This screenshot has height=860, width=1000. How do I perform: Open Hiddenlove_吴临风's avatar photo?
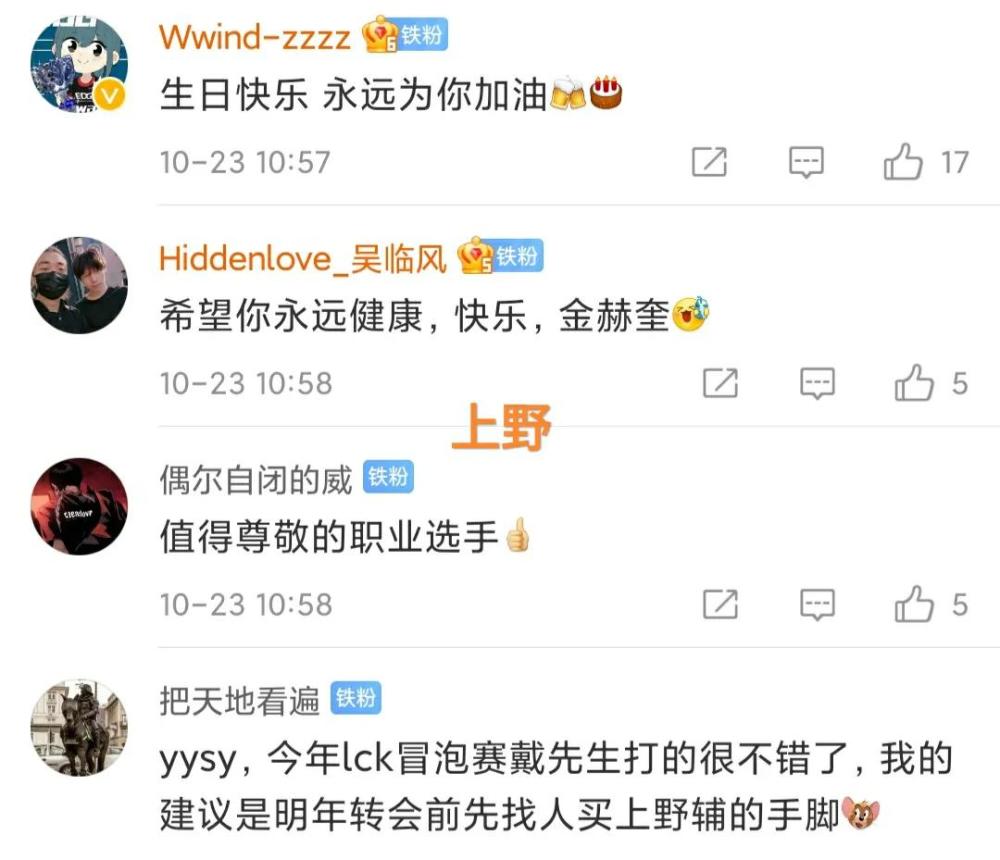coord(79,285)
